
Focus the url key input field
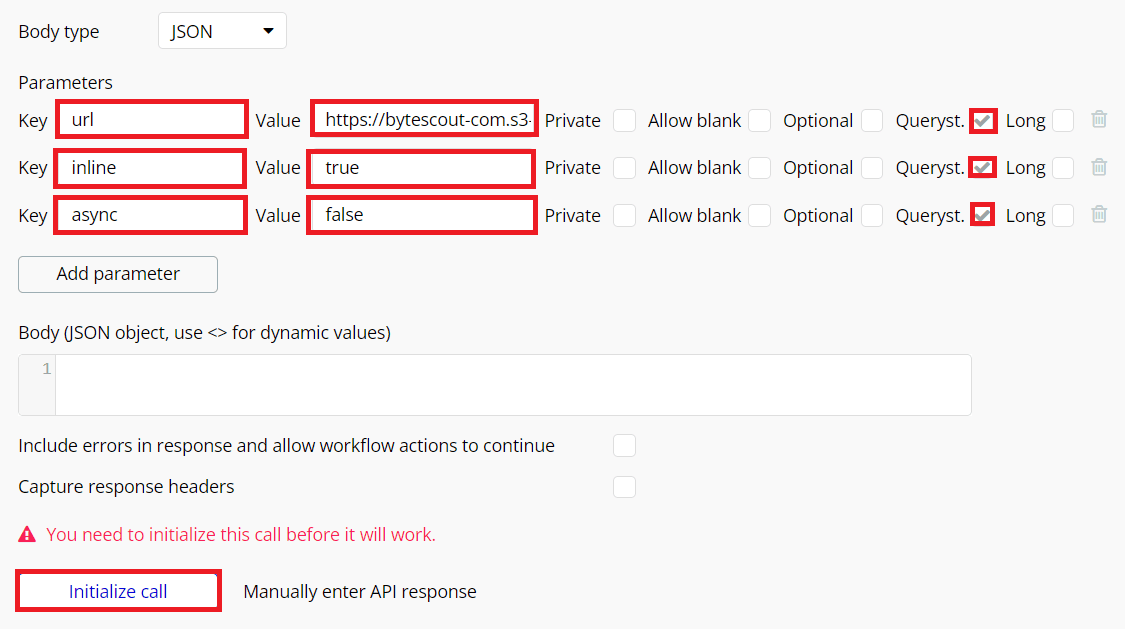[x=151, y=120]
